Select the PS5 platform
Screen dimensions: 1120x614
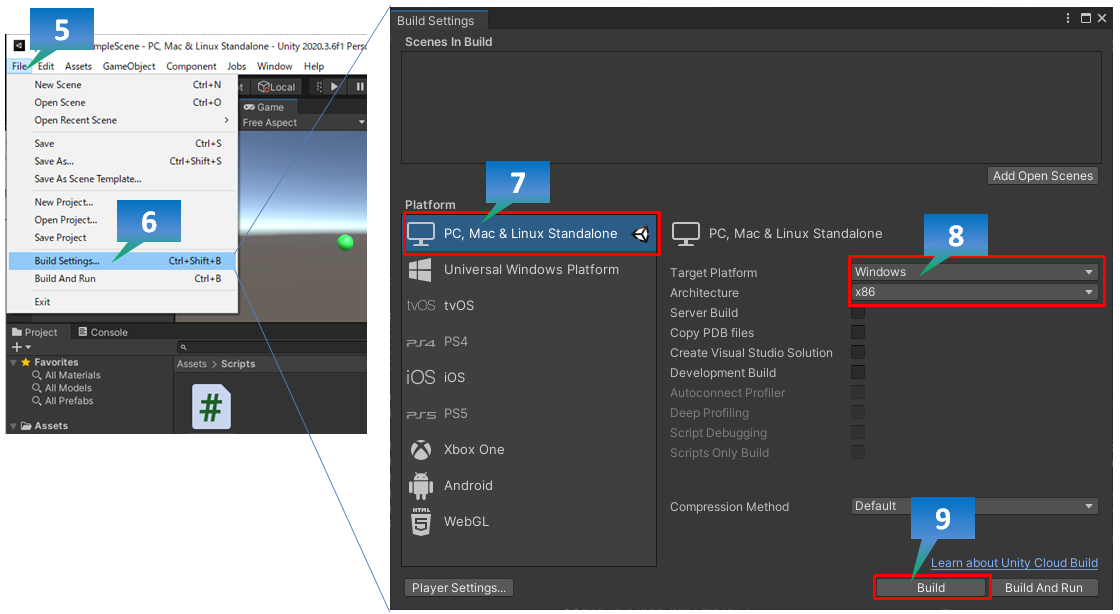(529, 414)
